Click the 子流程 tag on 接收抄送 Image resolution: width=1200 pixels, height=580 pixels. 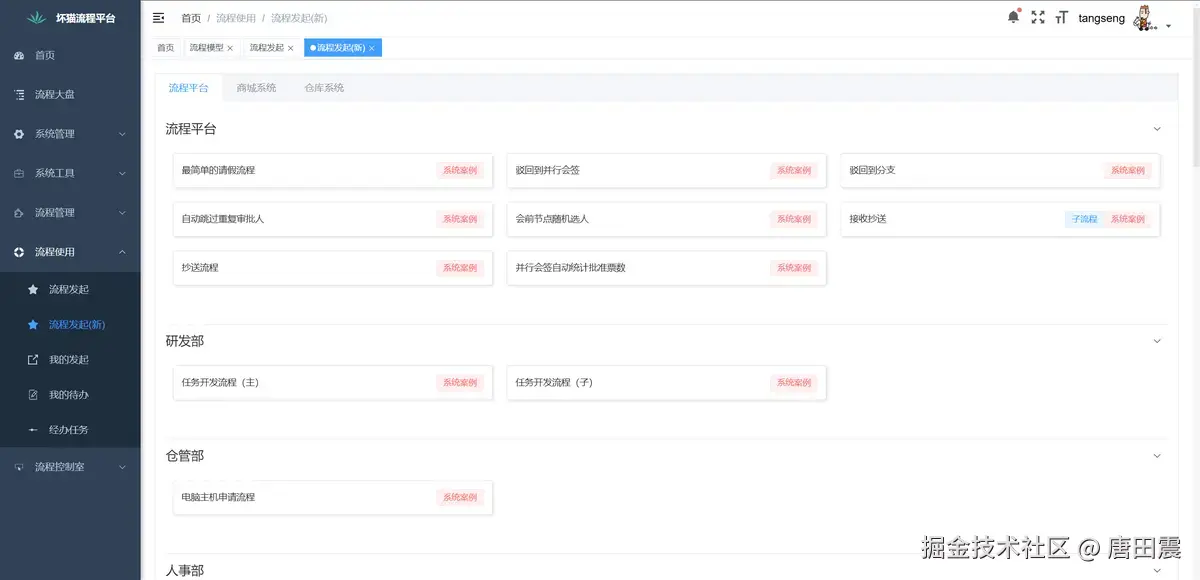coord(1084,219)
